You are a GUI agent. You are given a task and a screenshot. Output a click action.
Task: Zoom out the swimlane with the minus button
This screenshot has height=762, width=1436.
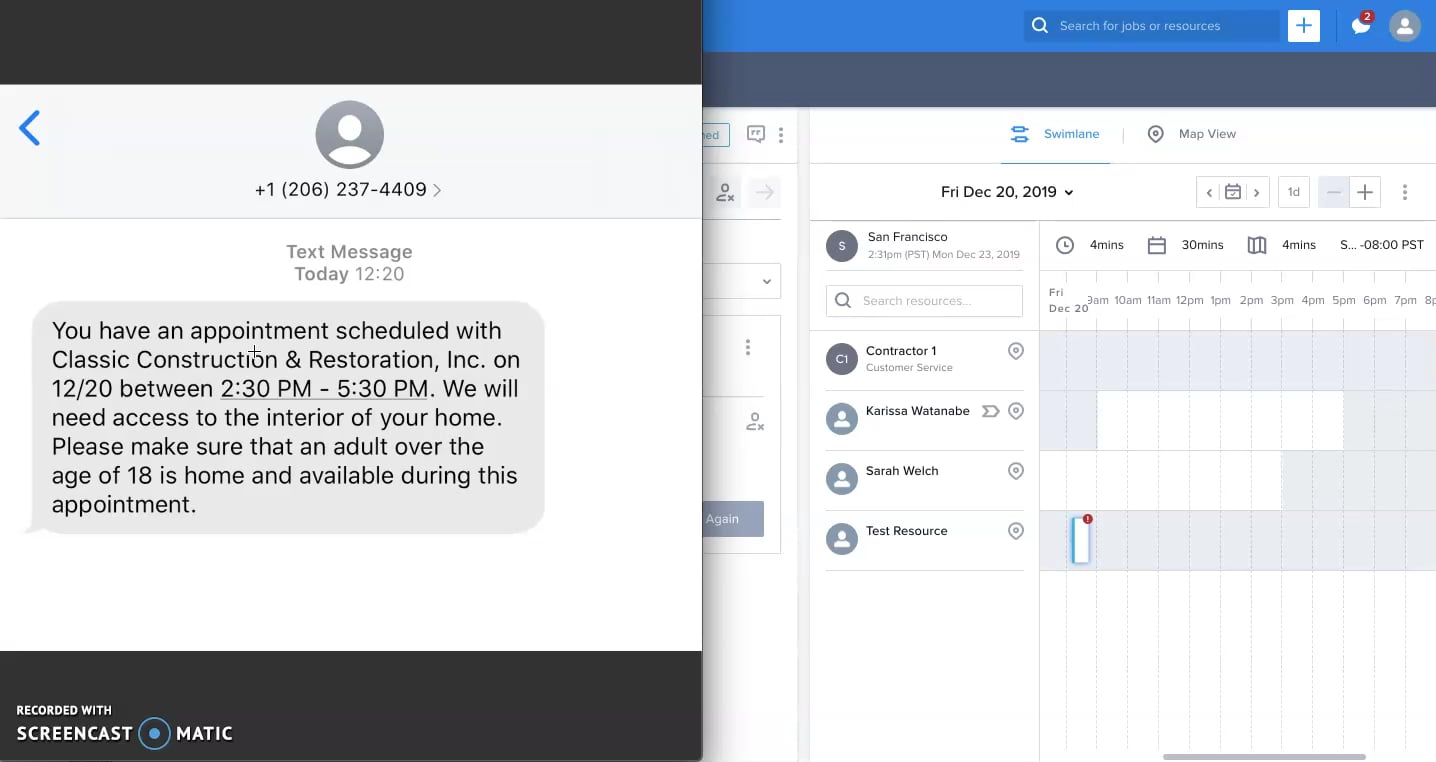[1334, 192]
